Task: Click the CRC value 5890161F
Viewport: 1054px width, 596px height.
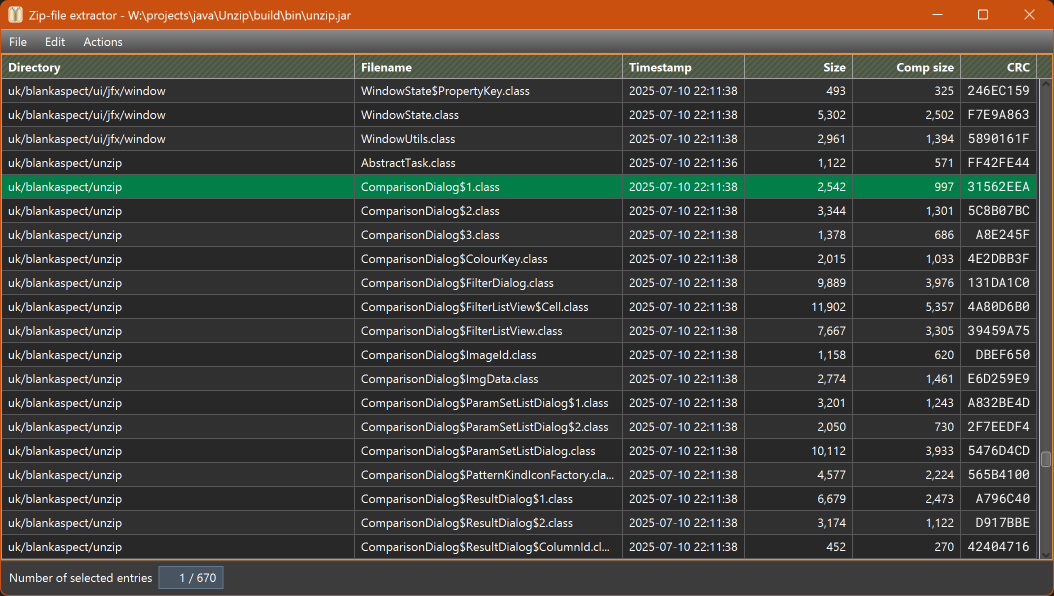Action: coord(998,139)
